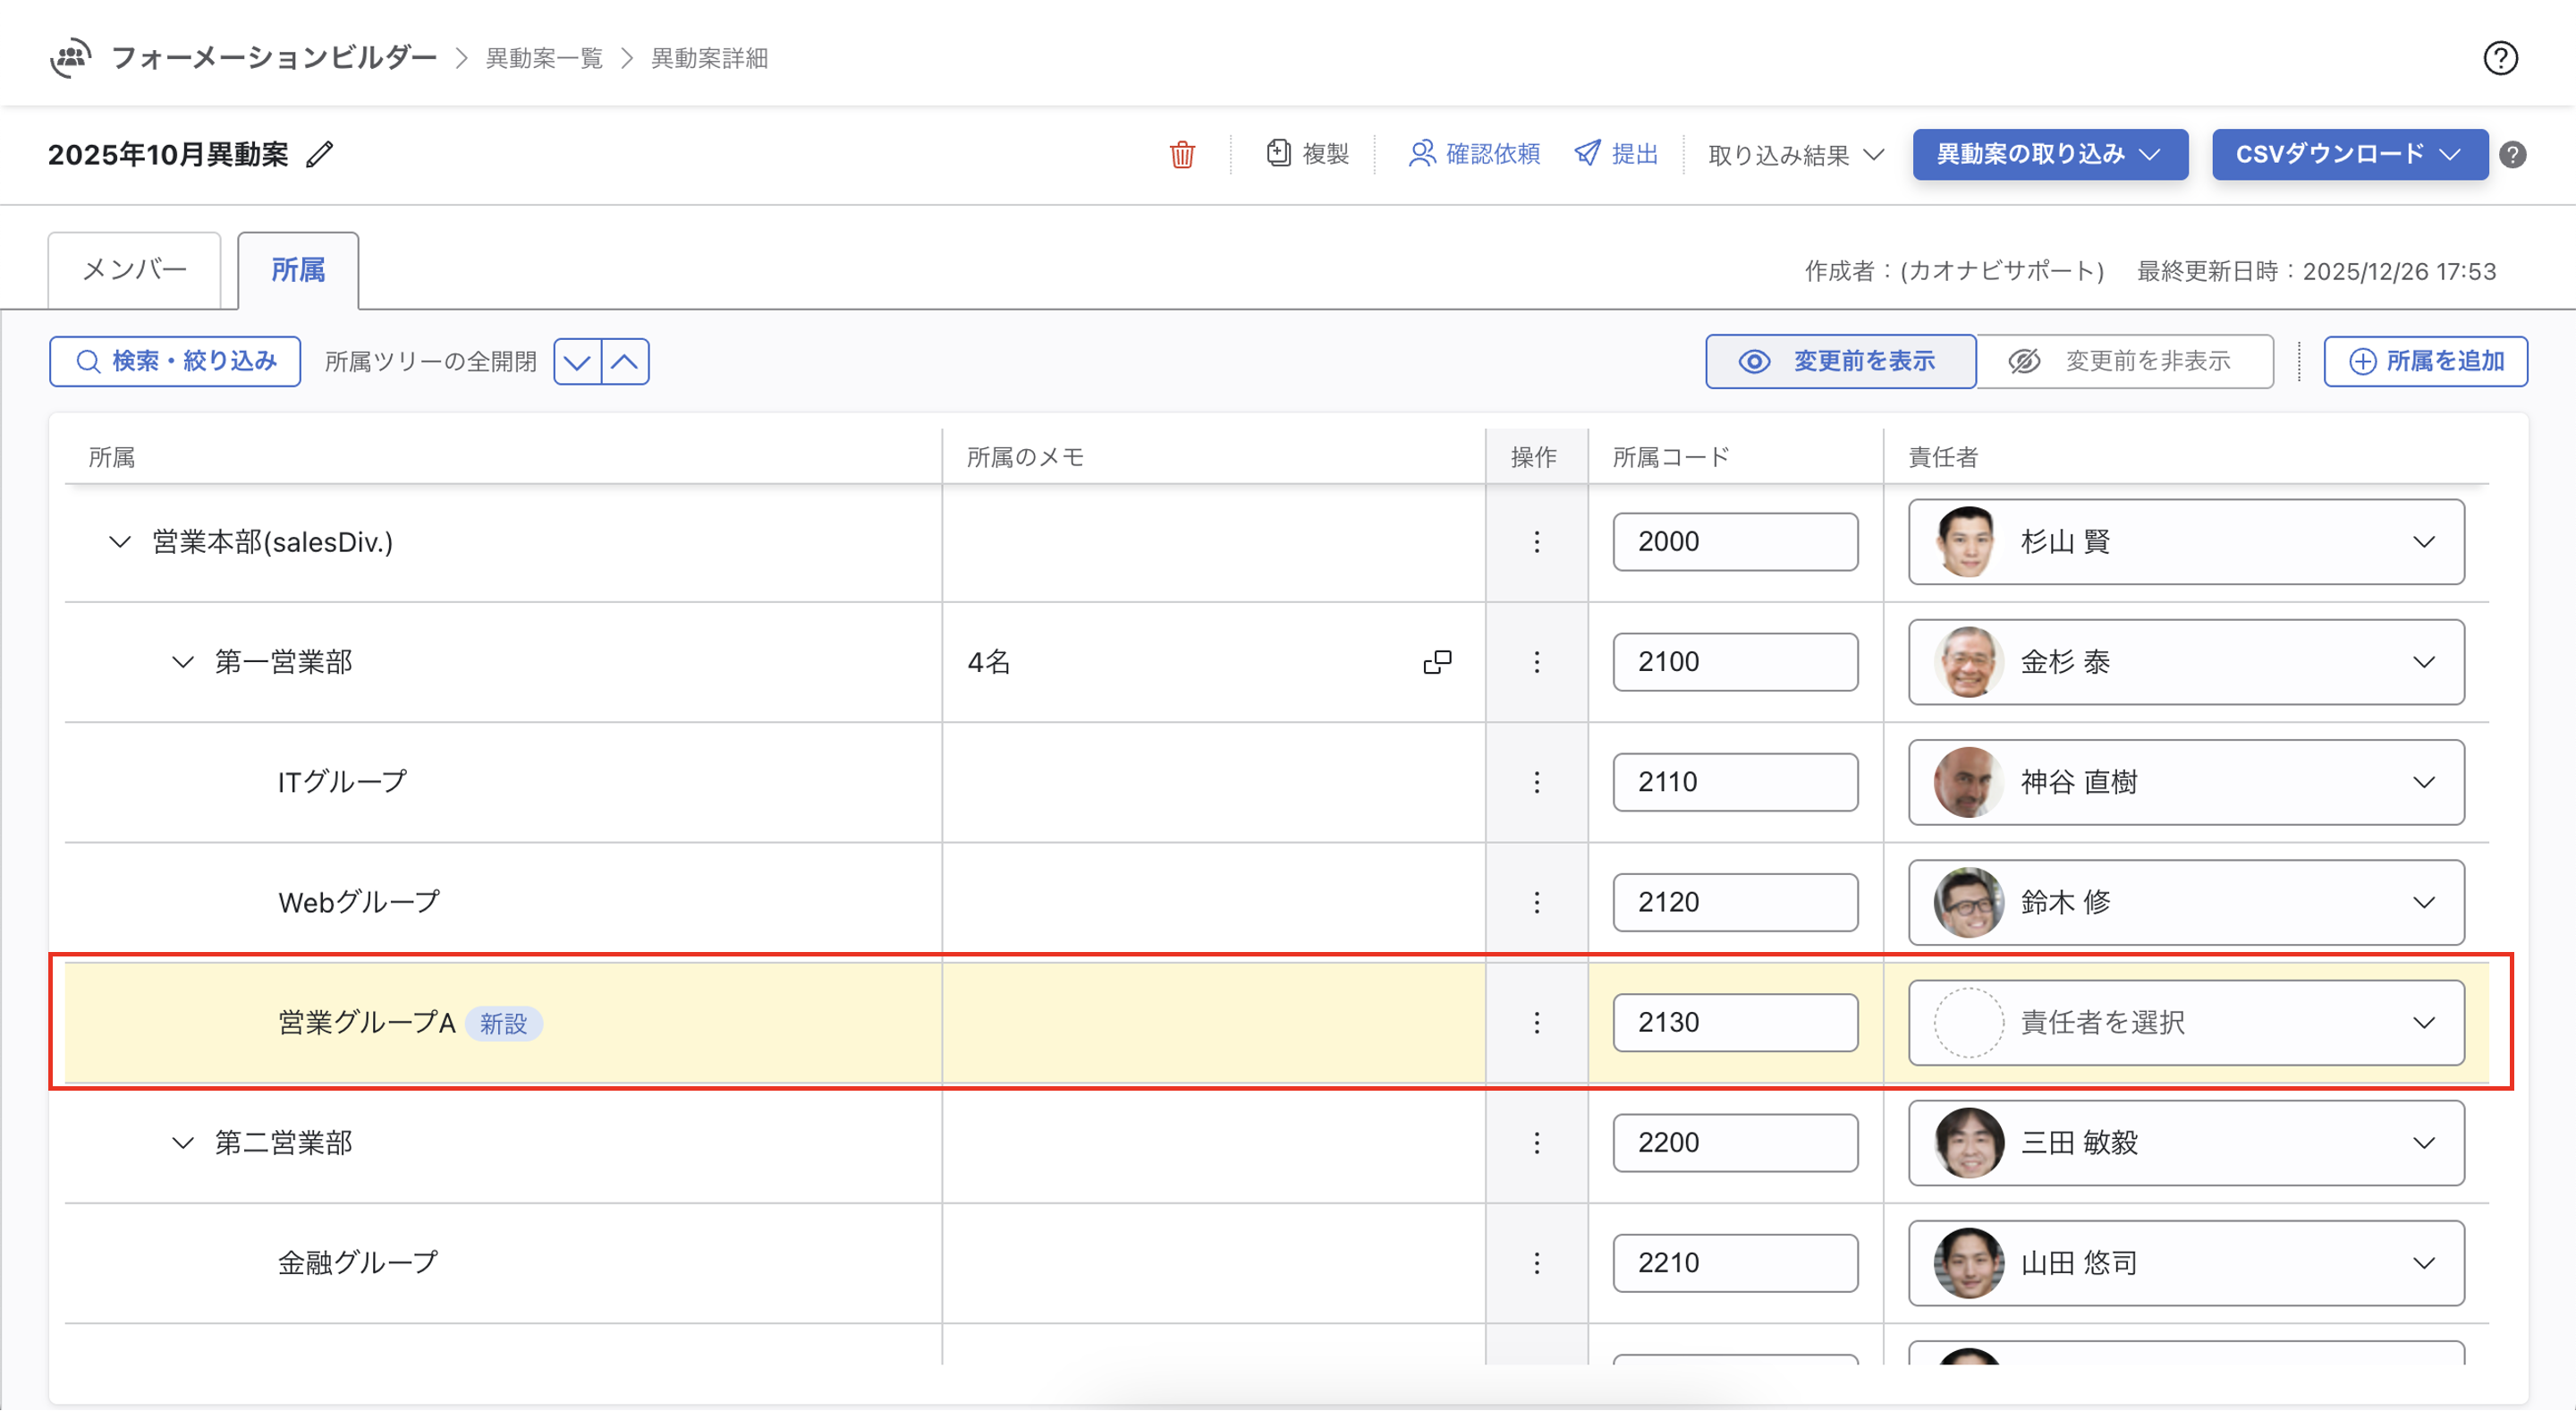The height and width of the screenshot is (1428, 2576).
Task: Go to 異動案一覧 breadcrumb
Action: point(544,58)
